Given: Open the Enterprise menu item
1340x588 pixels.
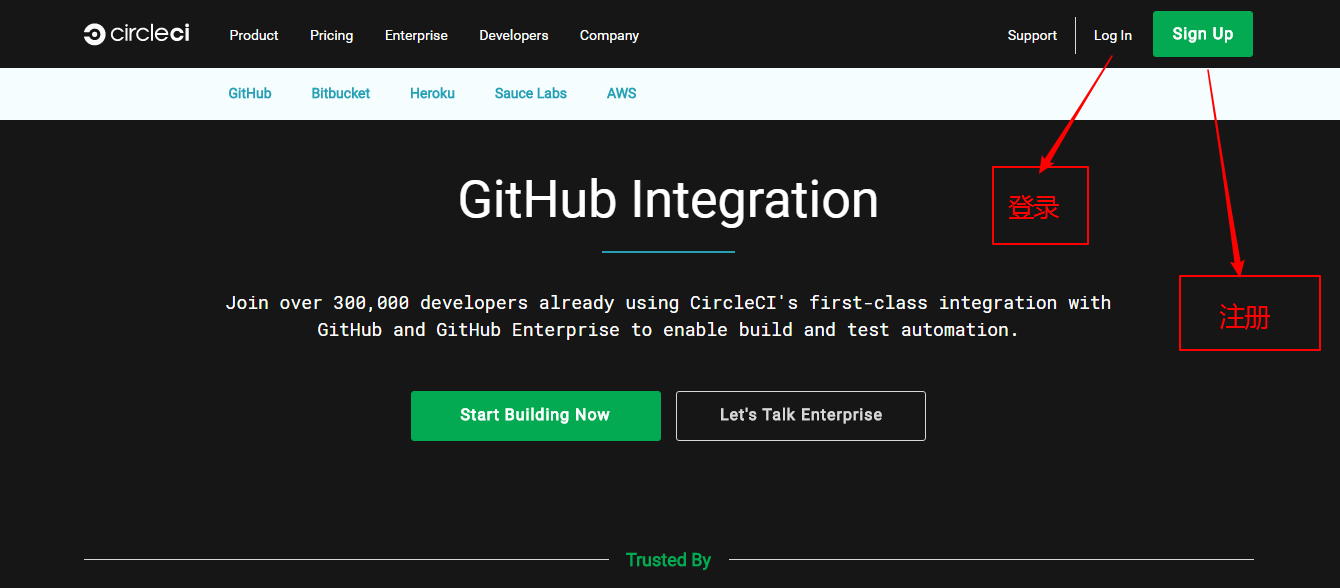Looking at the screenshot, I should 416,35.
